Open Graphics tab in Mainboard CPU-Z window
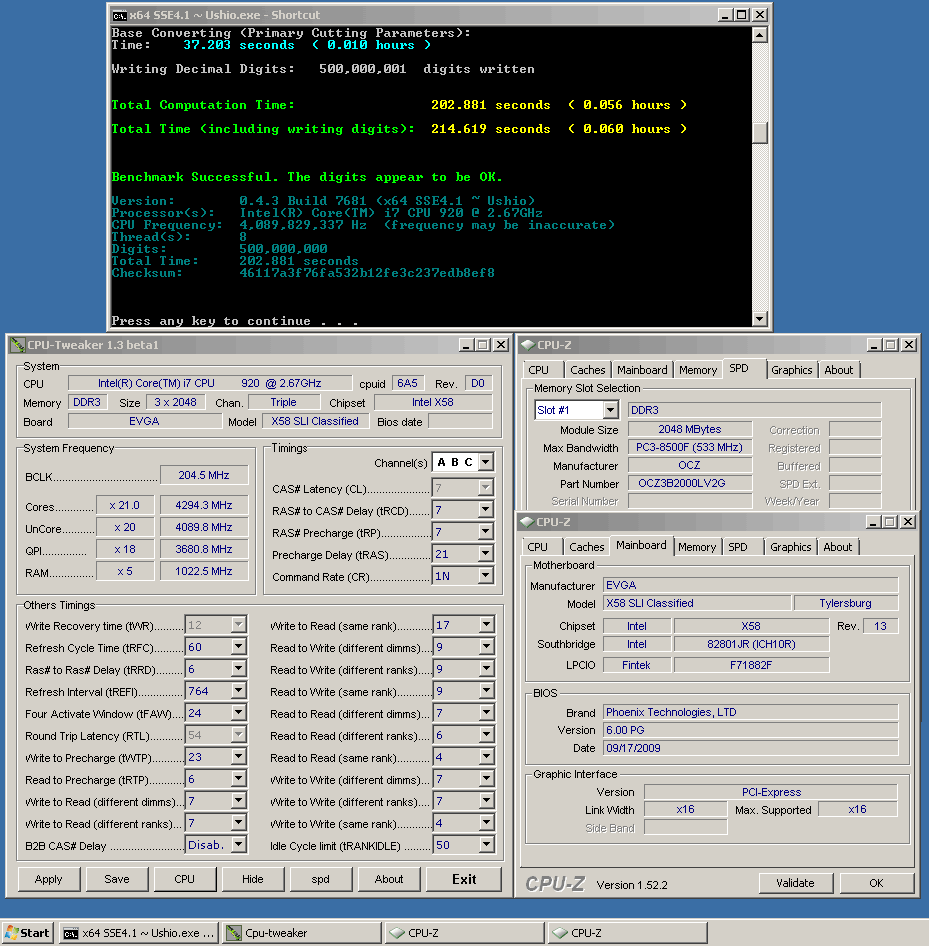Screen dimensions: 929x946 click(791, 547)
